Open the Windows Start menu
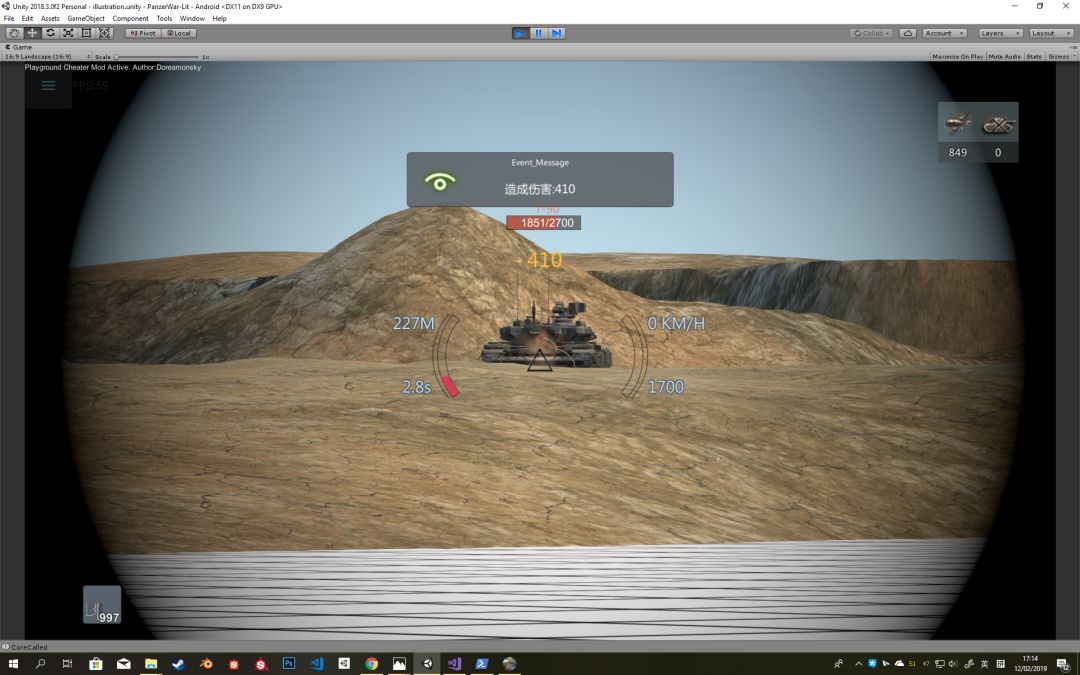Screen dimensions: 1080x675 click(12, 663)
